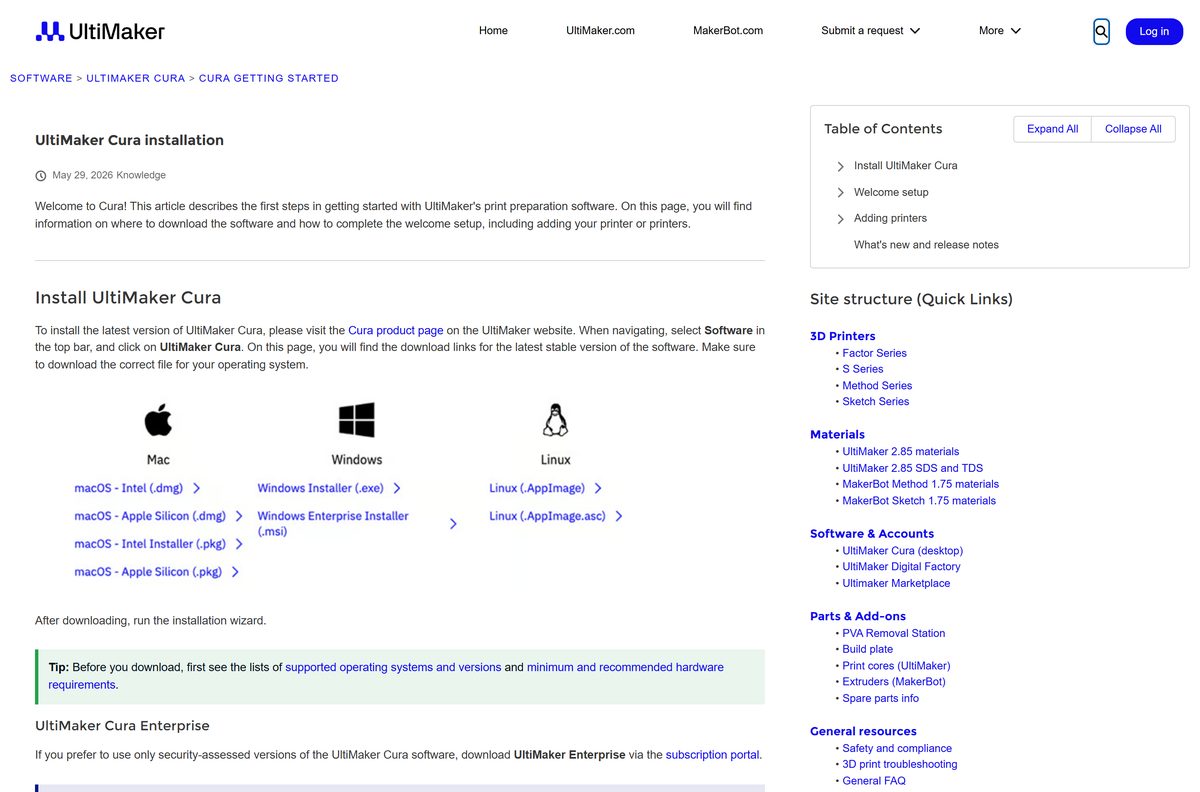Click arrow next to Windows Enterprise Installer
Screen dimensions: 1200x792
click(453, 524)
